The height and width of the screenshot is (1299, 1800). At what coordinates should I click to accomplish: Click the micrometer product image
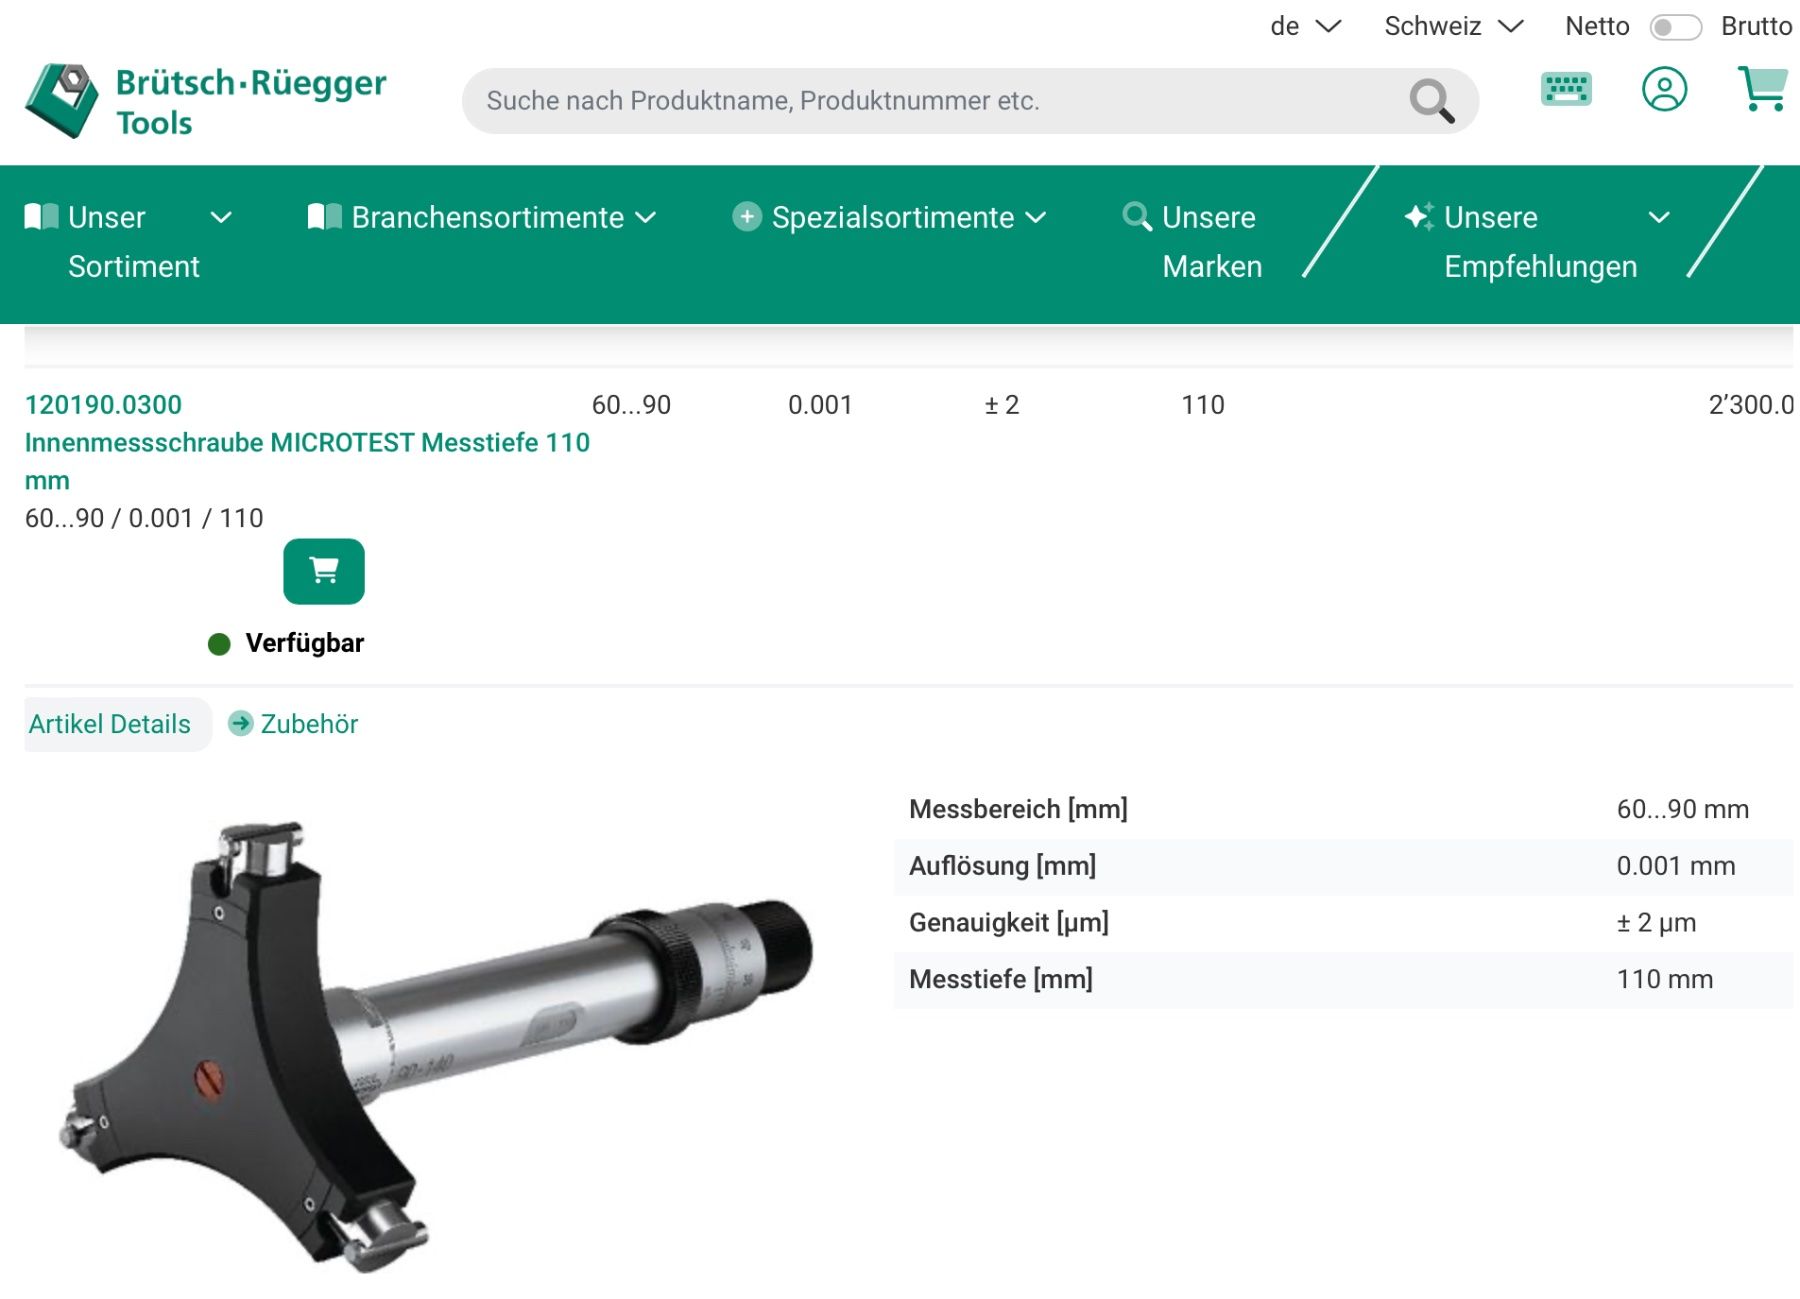pyautogui.click(x=436, y=1045)
